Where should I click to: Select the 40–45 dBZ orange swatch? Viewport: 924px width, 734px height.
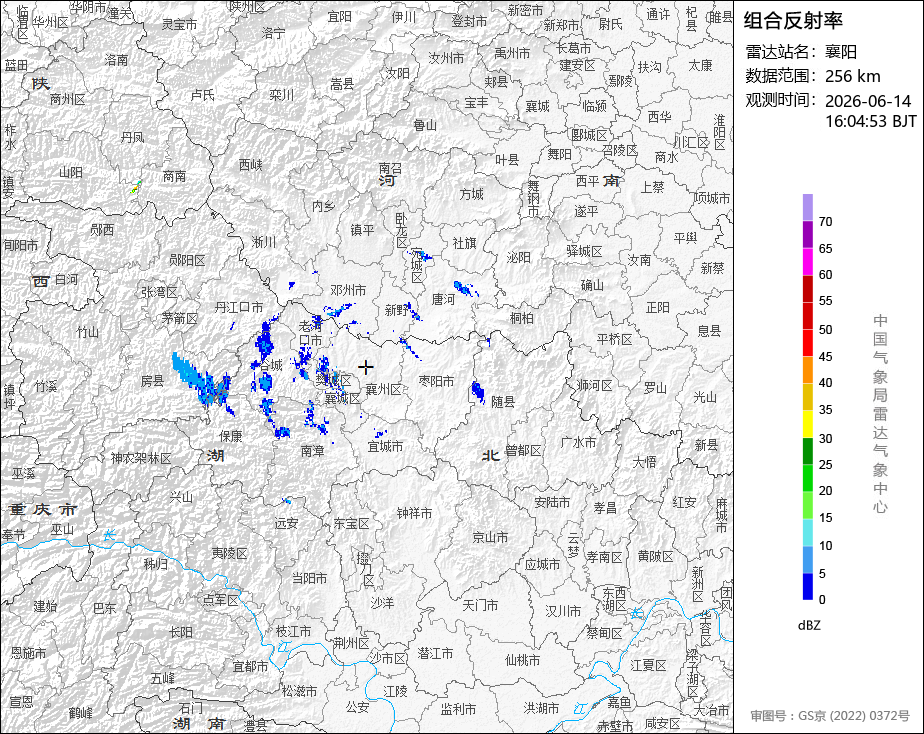(x=807, y=369)
